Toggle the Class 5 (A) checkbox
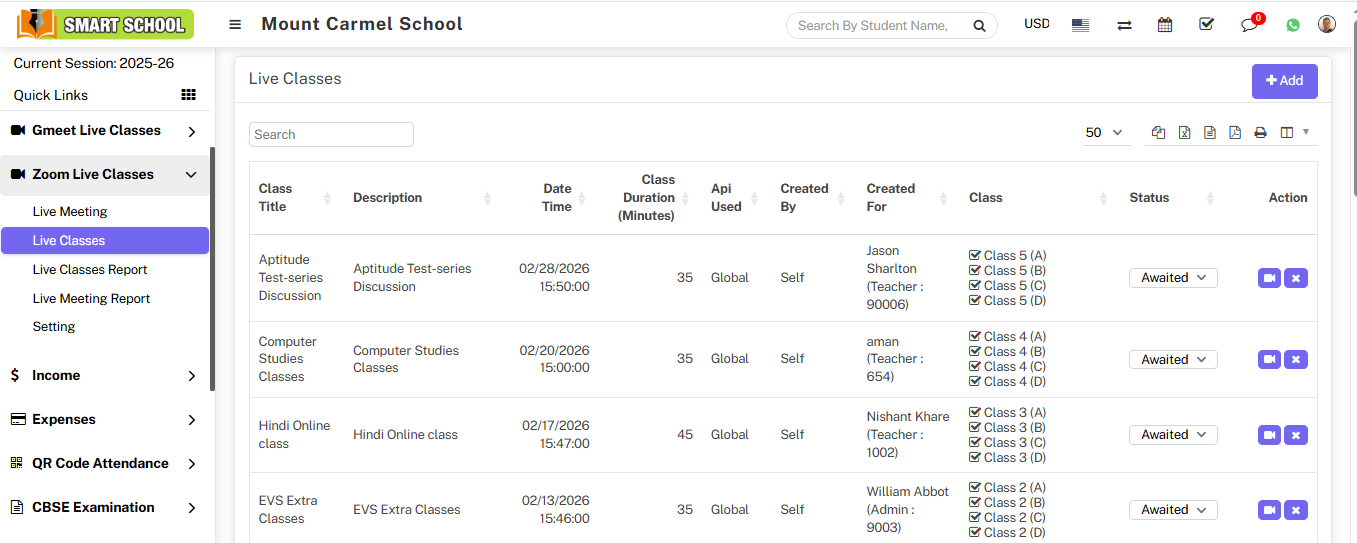 coord(975,255)
